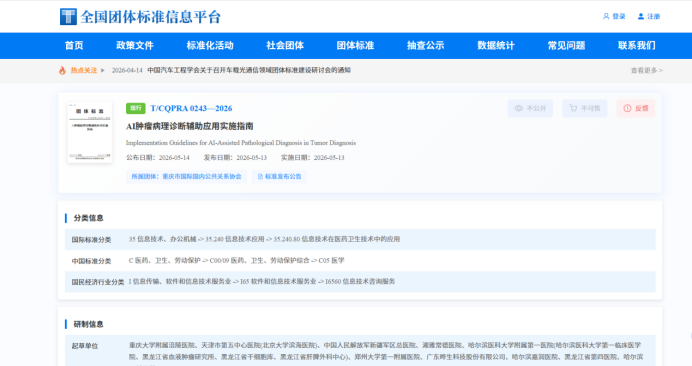Open the 常见问题 menu

(x=566, y=45)
